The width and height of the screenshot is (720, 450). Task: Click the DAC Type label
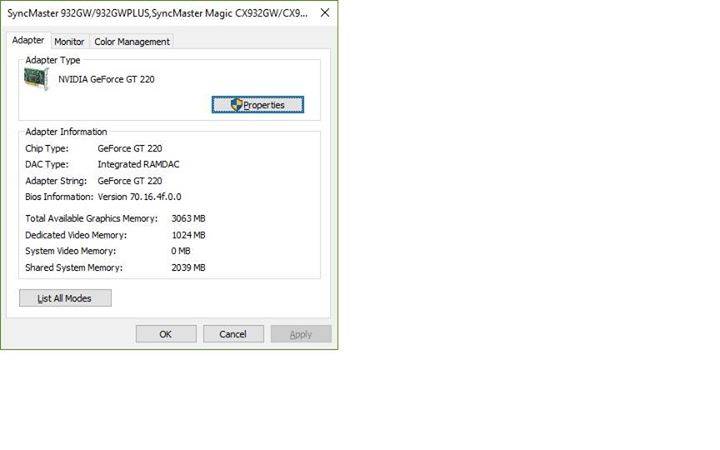[47, 164]
